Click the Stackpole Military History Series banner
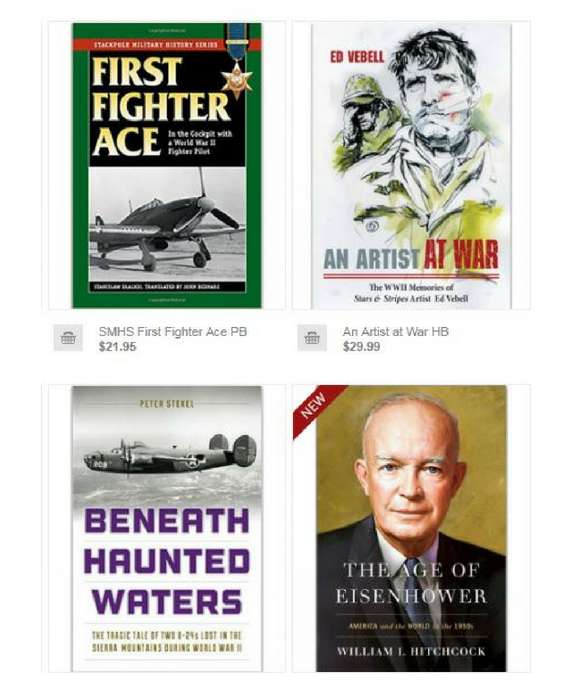Screen dimensions: 580x690 (156, 45)
